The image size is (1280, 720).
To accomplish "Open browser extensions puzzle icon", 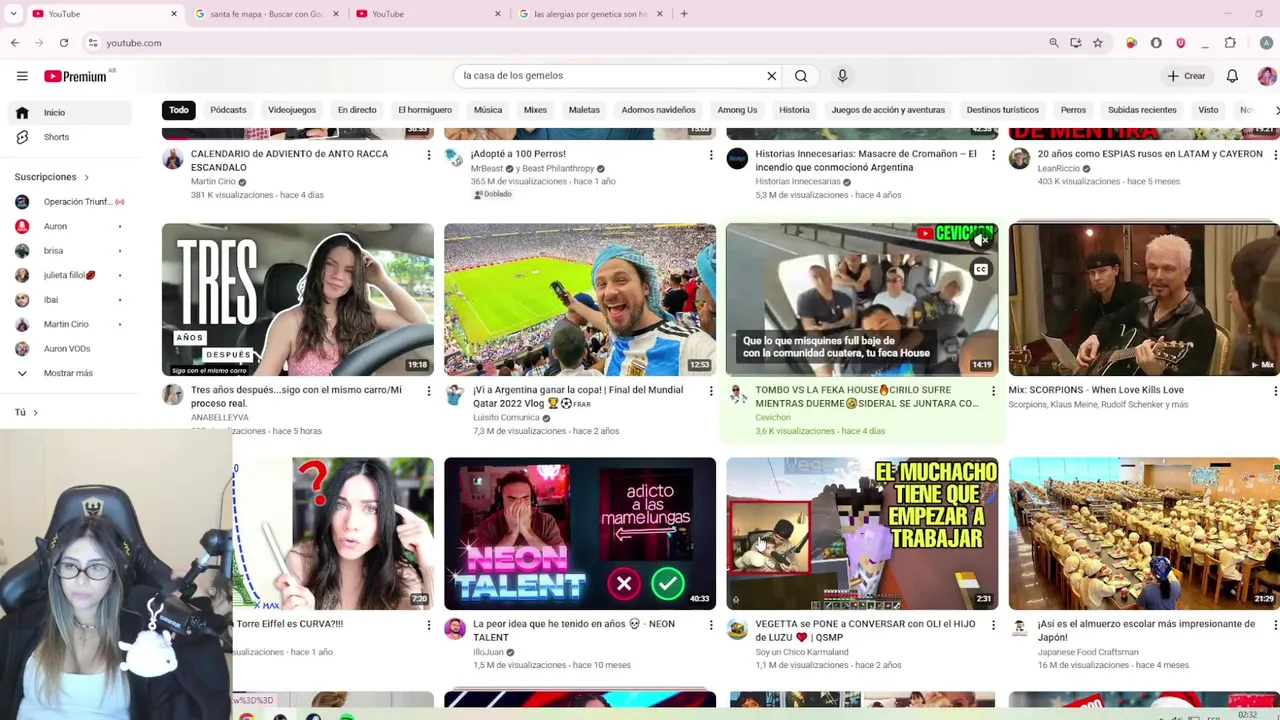I will 1230,43.
